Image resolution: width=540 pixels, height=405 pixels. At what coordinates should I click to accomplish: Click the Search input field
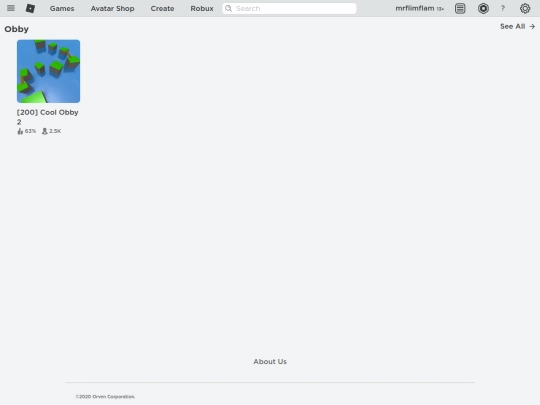289,8
